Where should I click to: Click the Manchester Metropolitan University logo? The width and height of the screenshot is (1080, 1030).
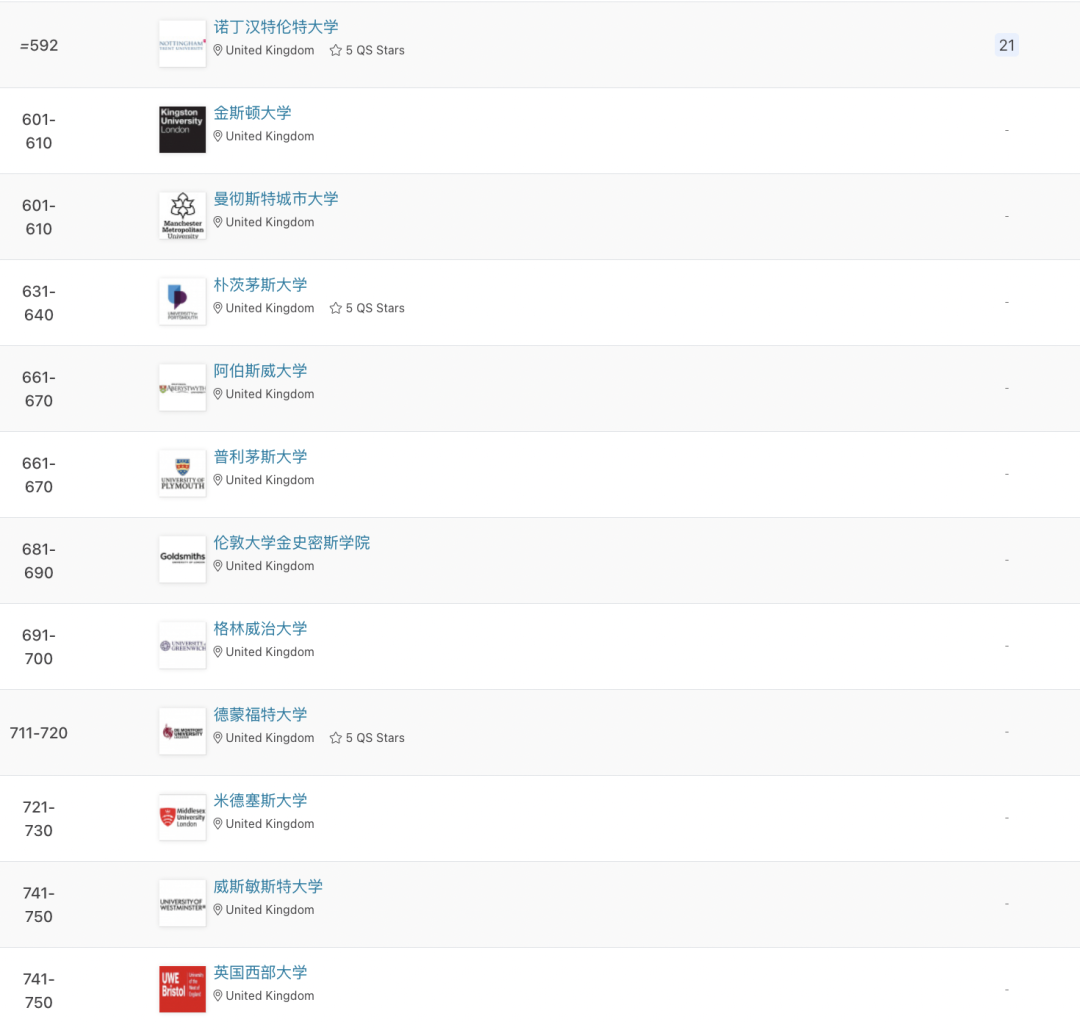(x=183, y=216)
